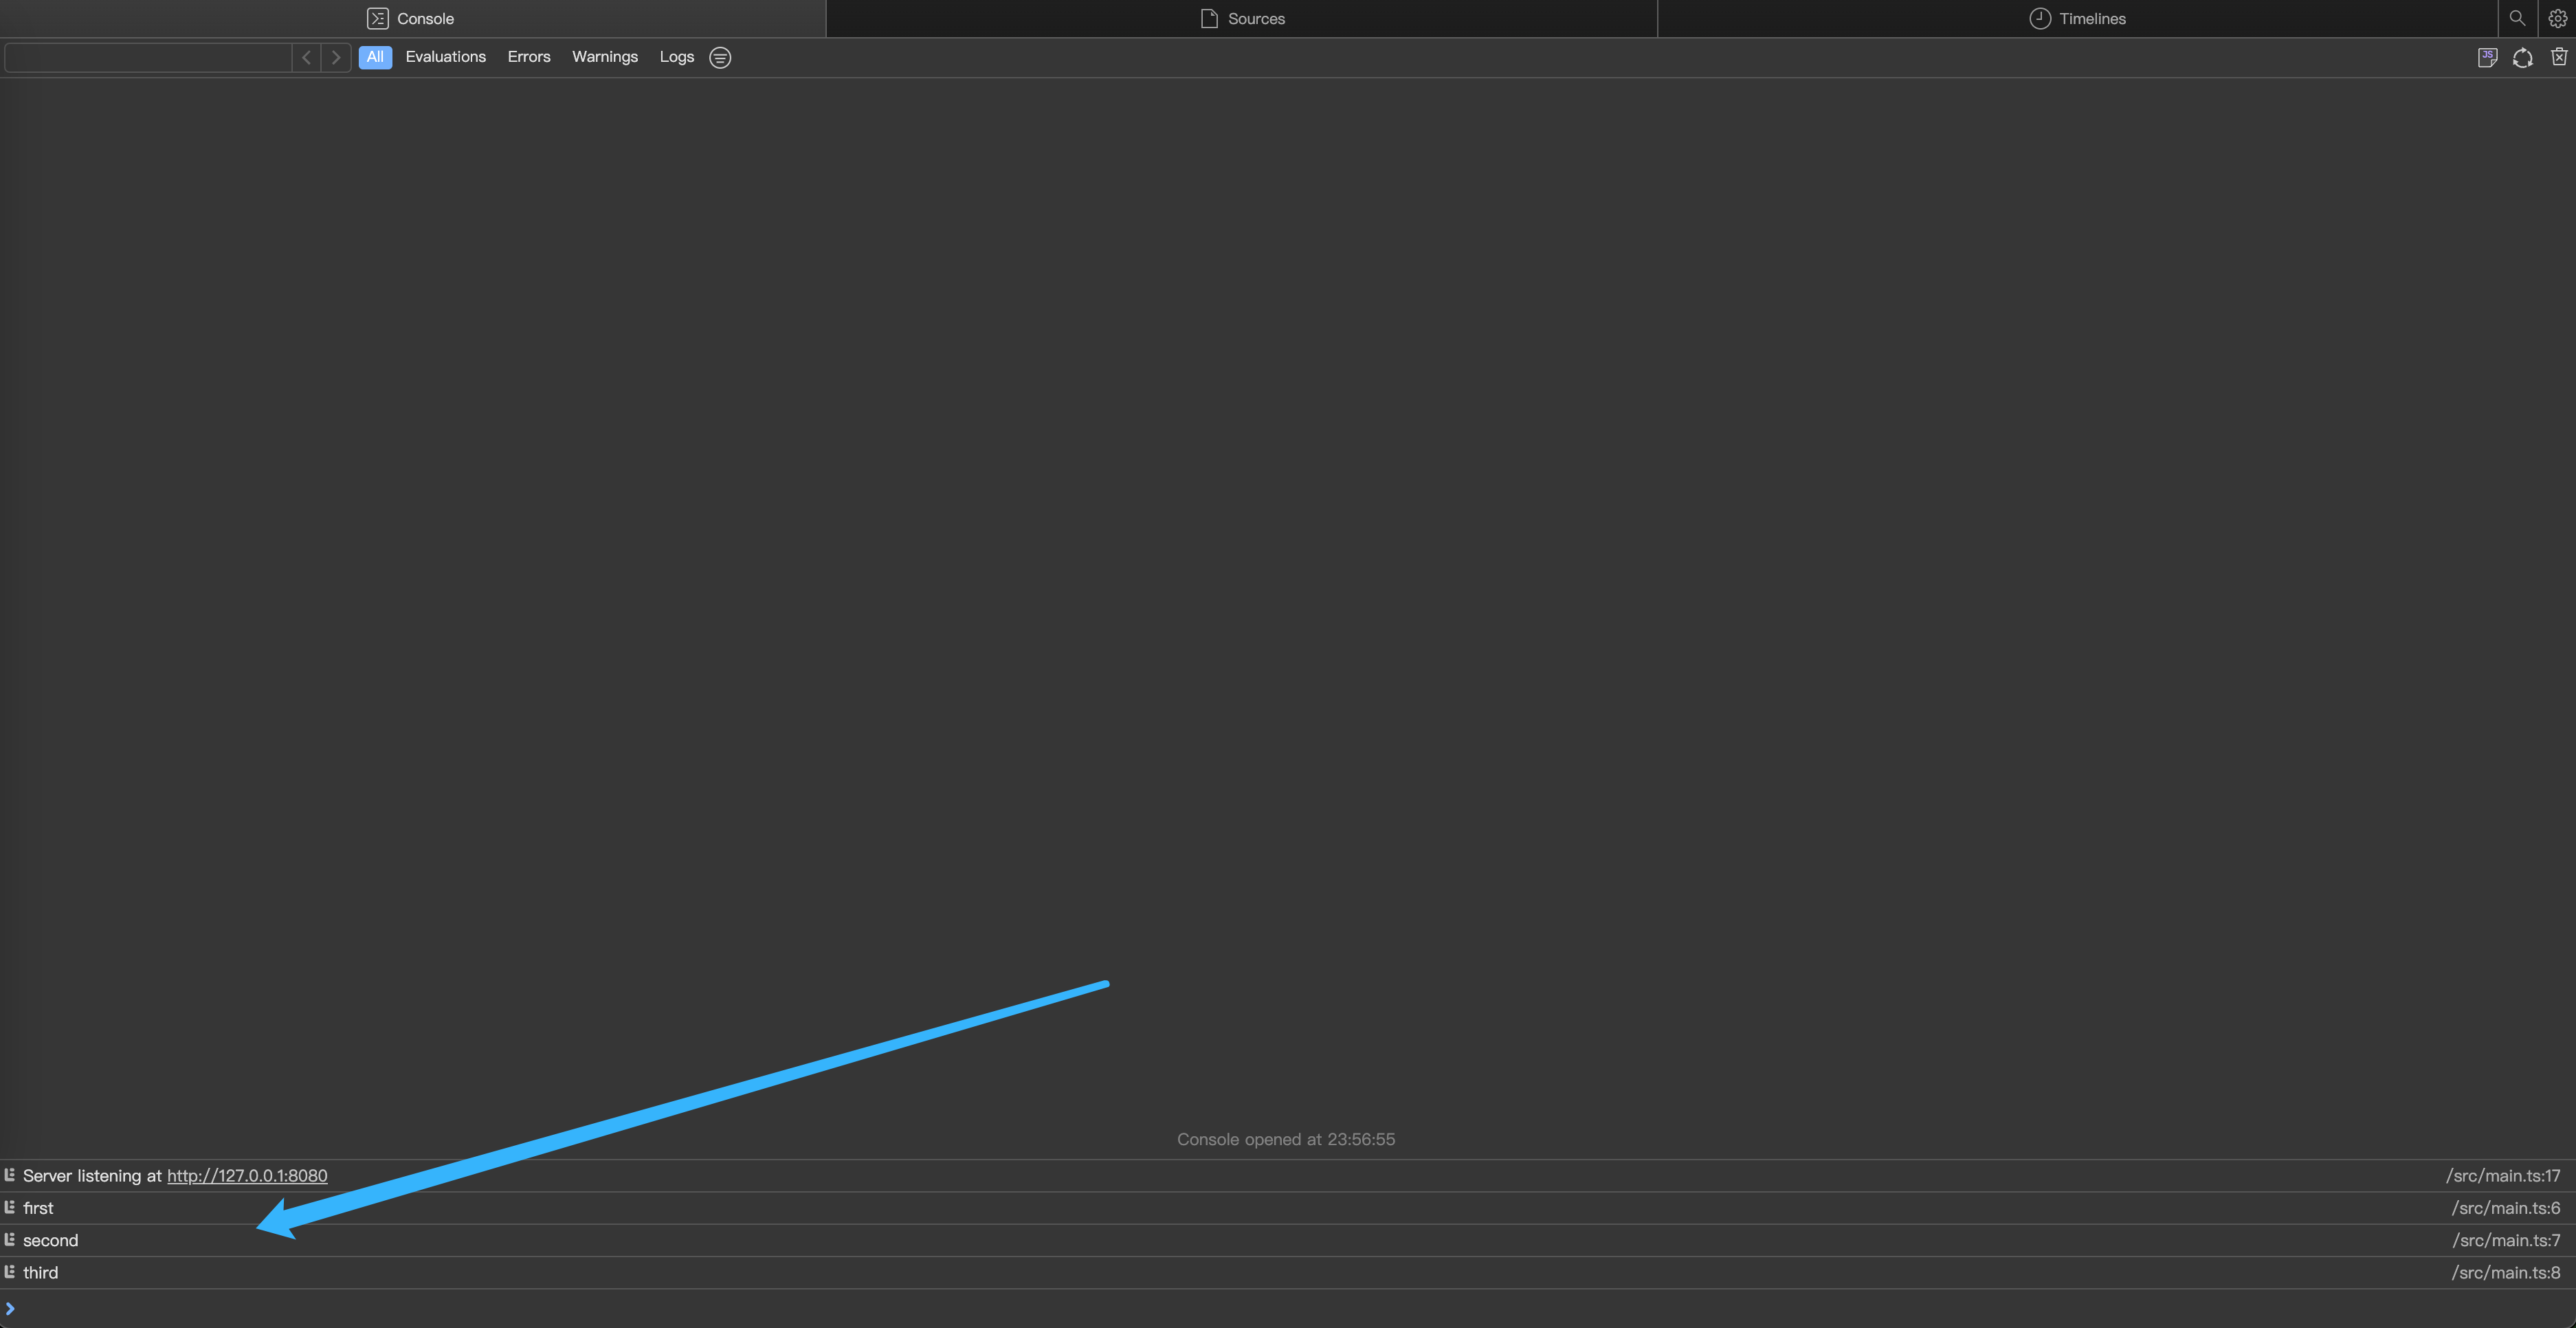Switch to the Timelines tab
Viewport: 2576px width, 1328px height.
point(2077,18)
